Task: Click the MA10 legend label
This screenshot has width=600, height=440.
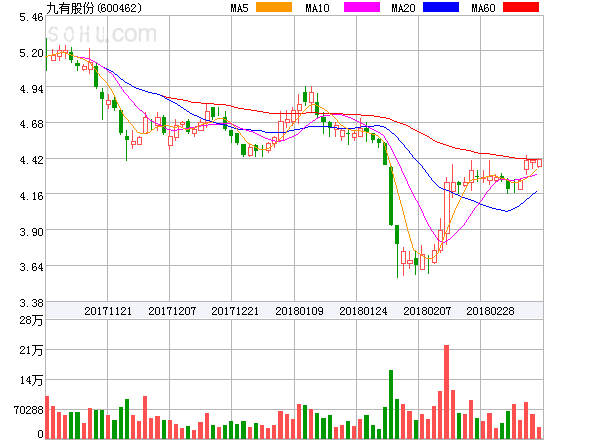Action: coord(317,8)
